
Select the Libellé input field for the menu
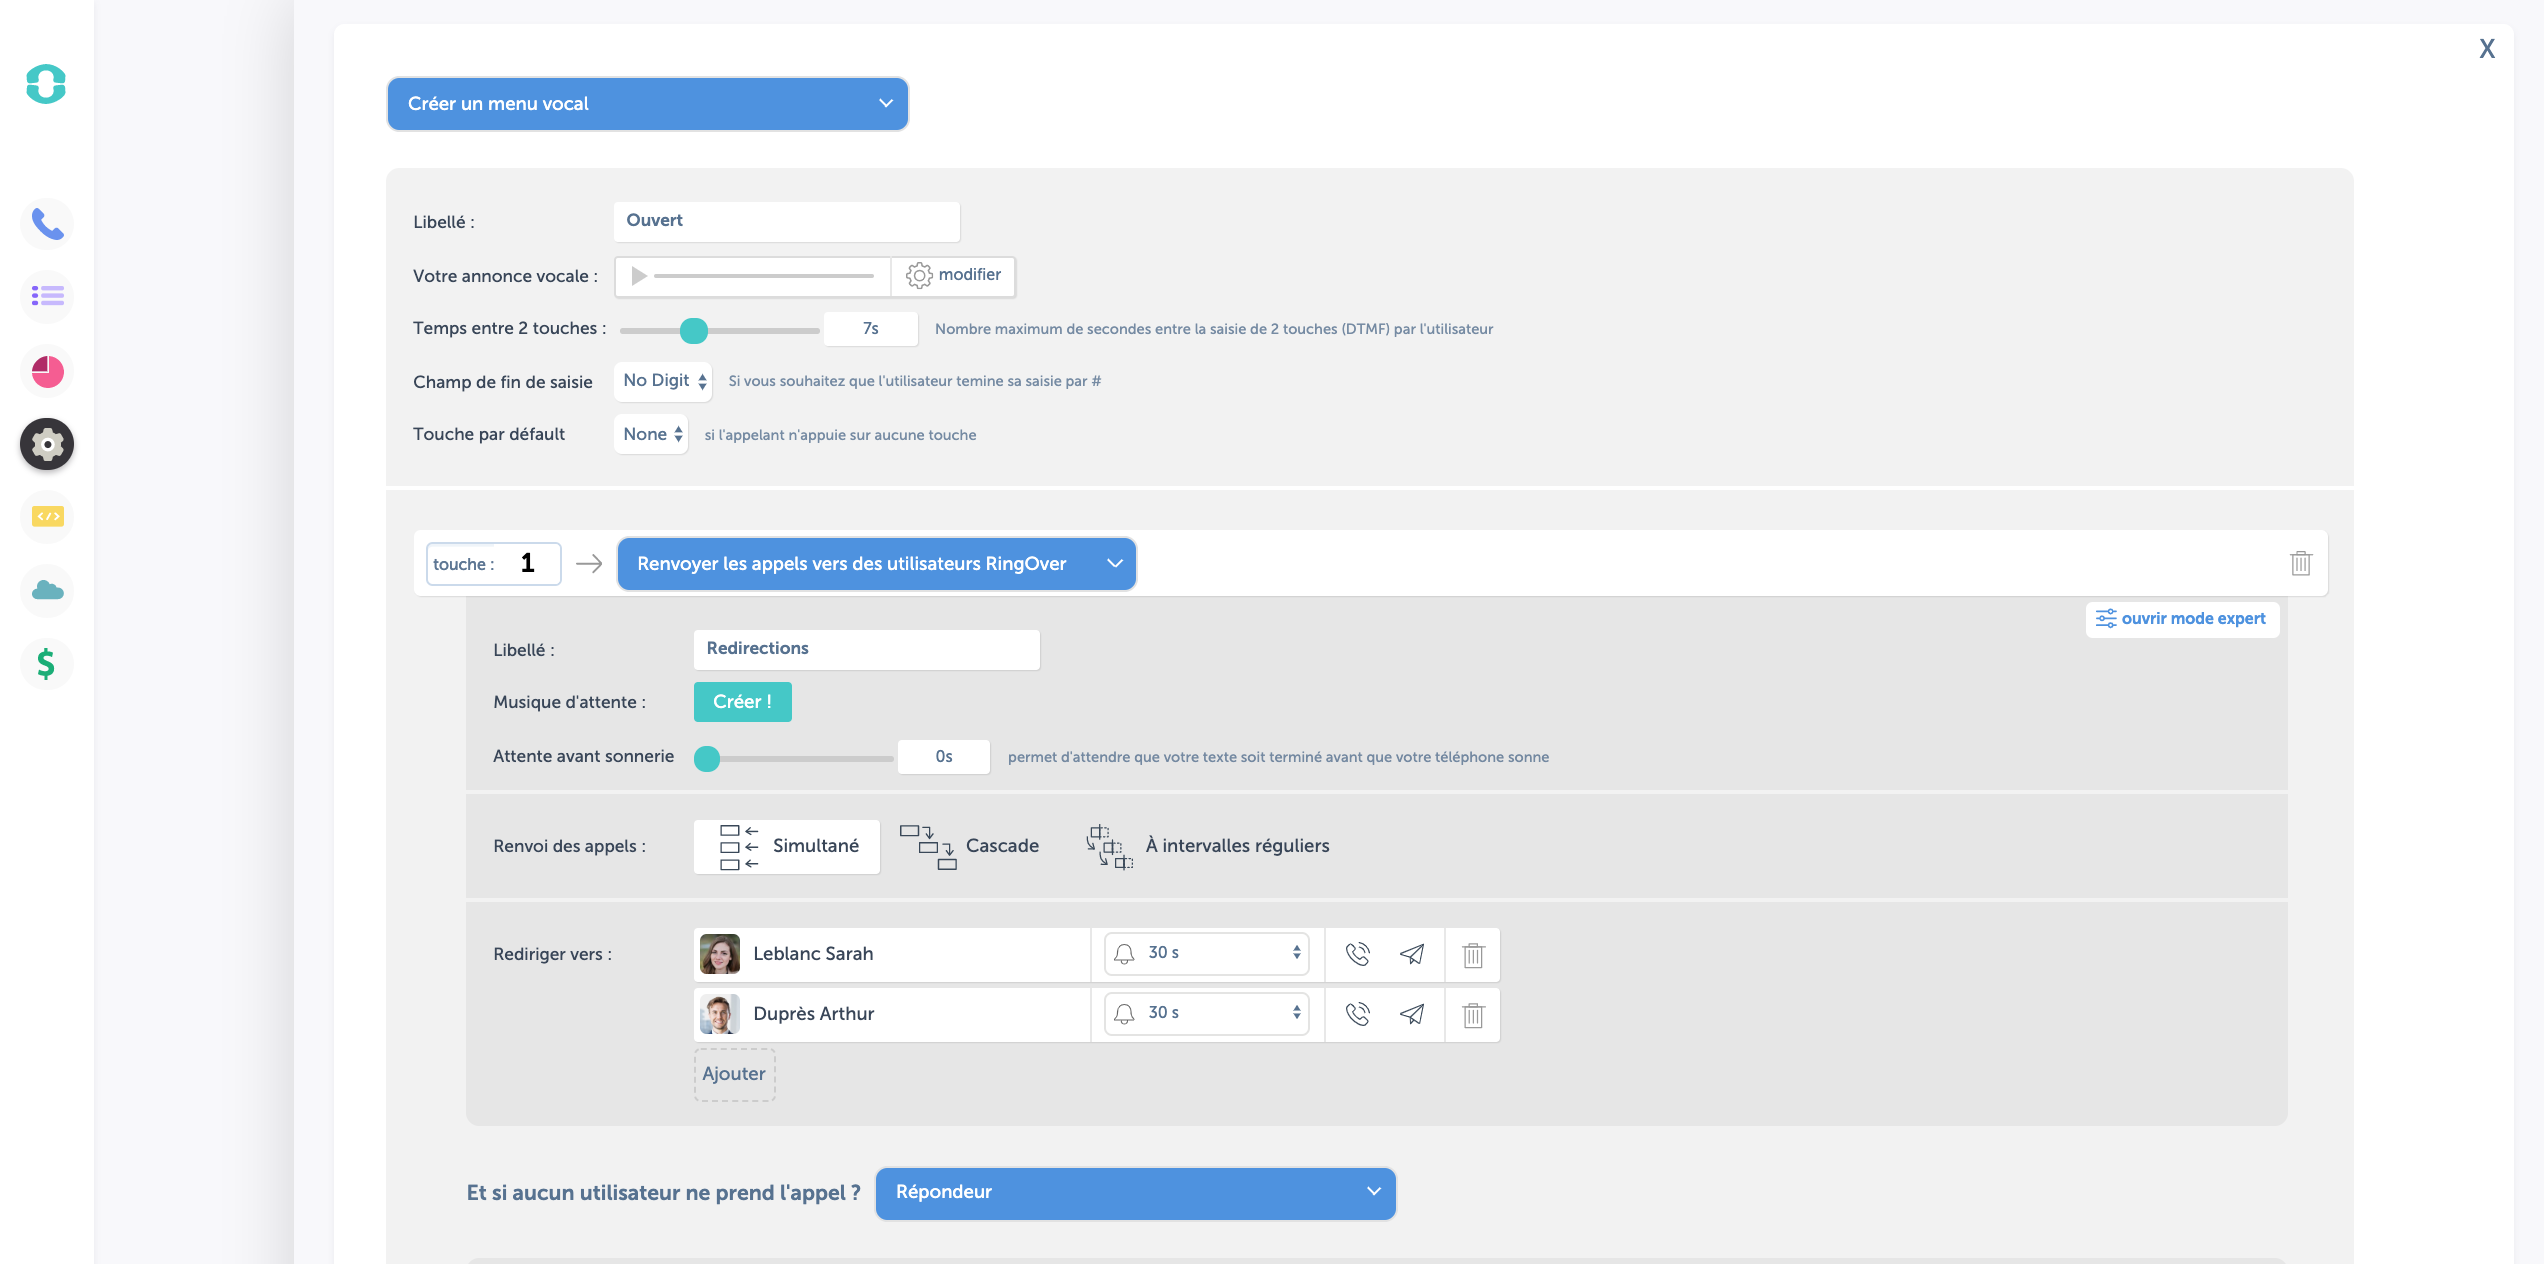pos(787,219)
